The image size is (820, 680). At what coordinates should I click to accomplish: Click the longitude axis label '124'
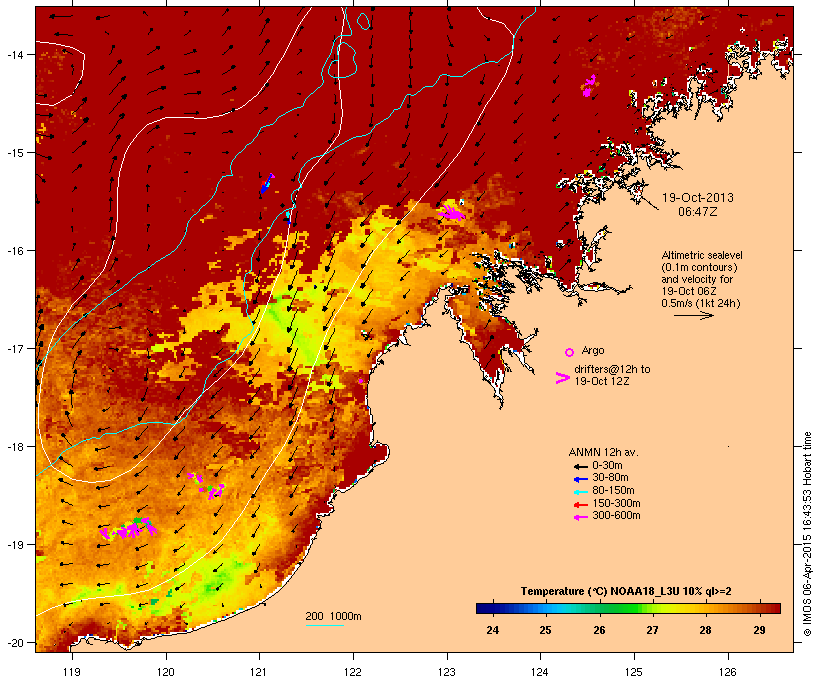pyautogui.click(x=540, y=672)
